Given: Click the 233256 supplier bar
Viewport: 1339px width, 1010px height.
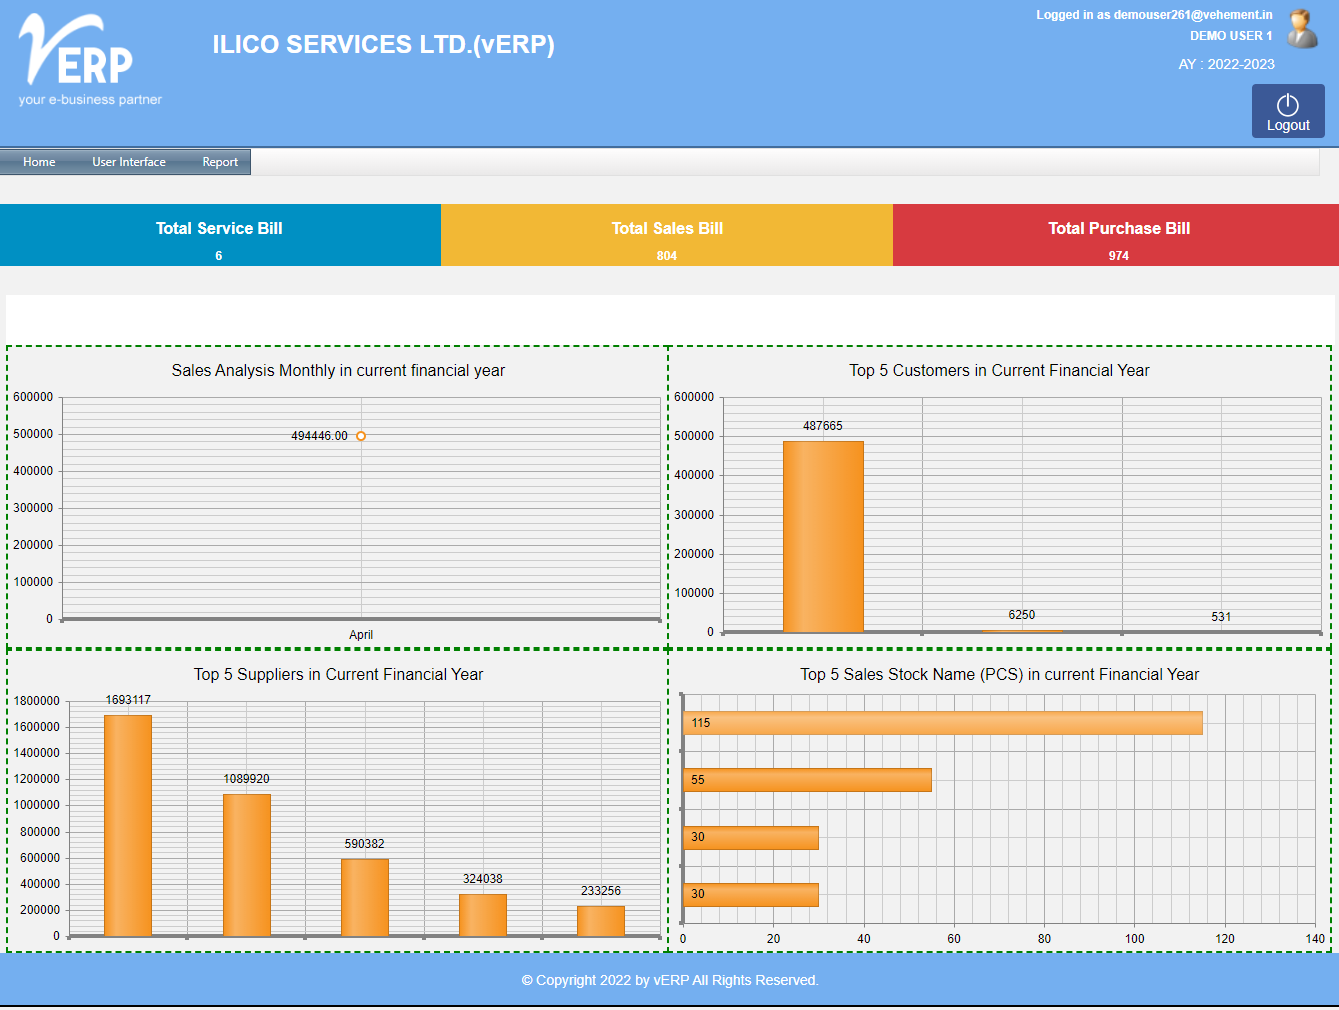Looking at the screenshot, I should 601,921.
